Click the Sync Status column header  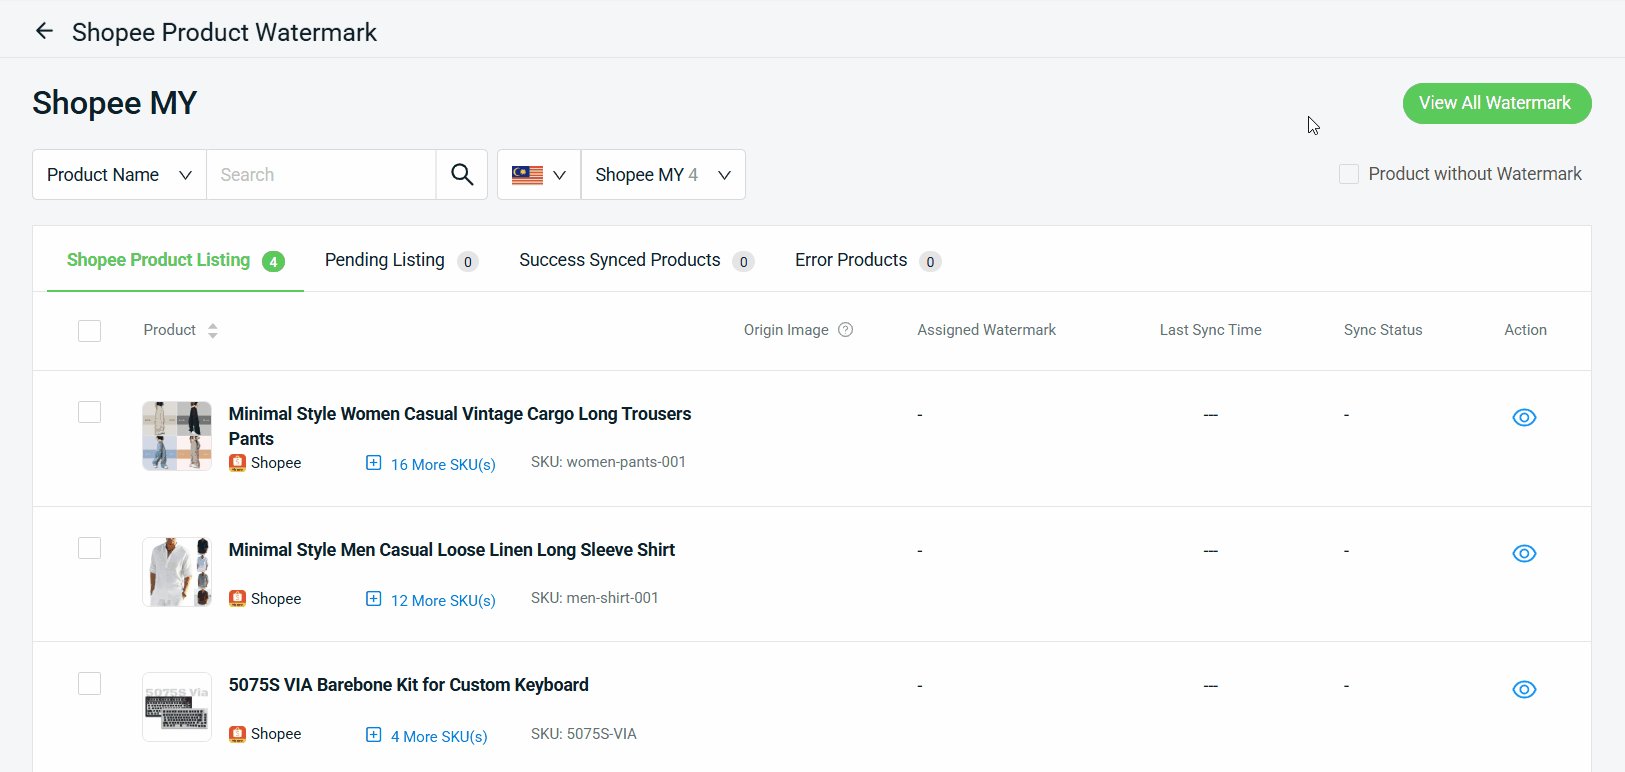(x=1383, y=330)
